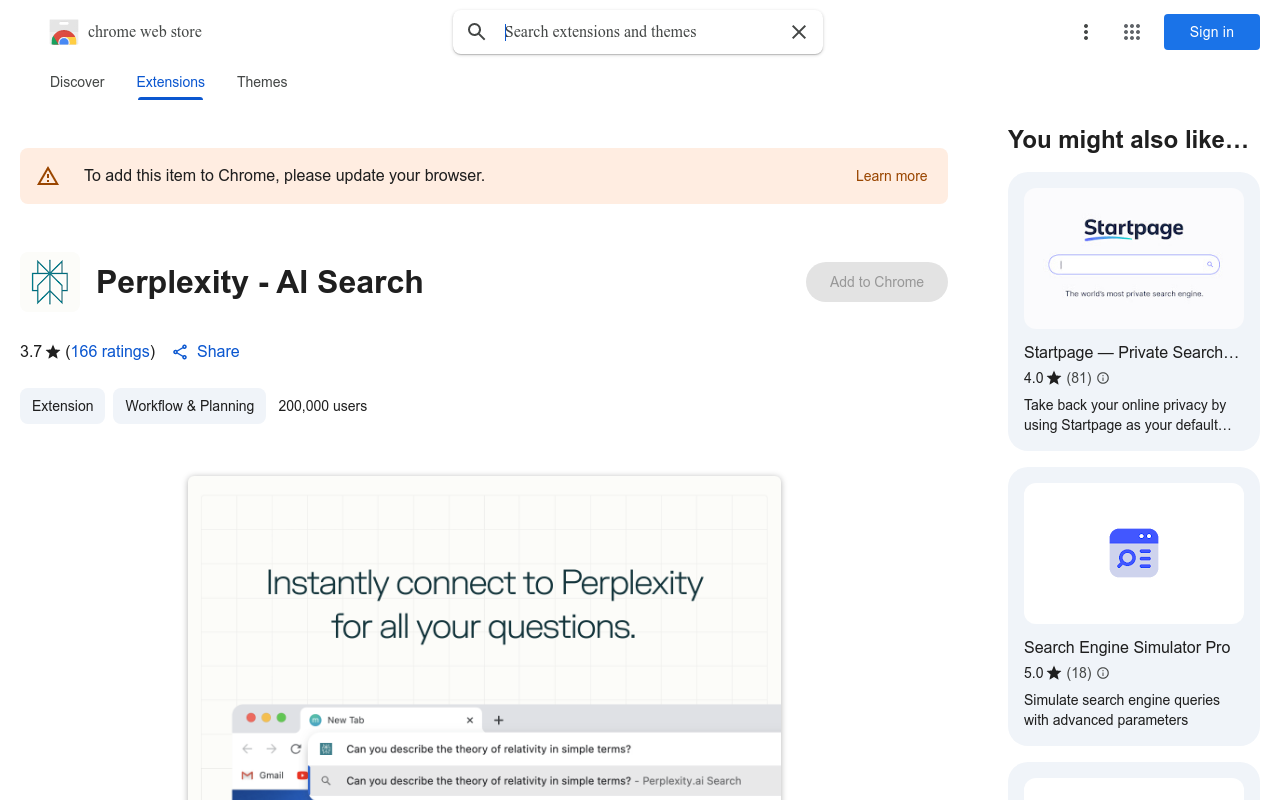Click the You might also like heading
The height and width of the screenshot is (800, 1280).
pos(1128,140)
